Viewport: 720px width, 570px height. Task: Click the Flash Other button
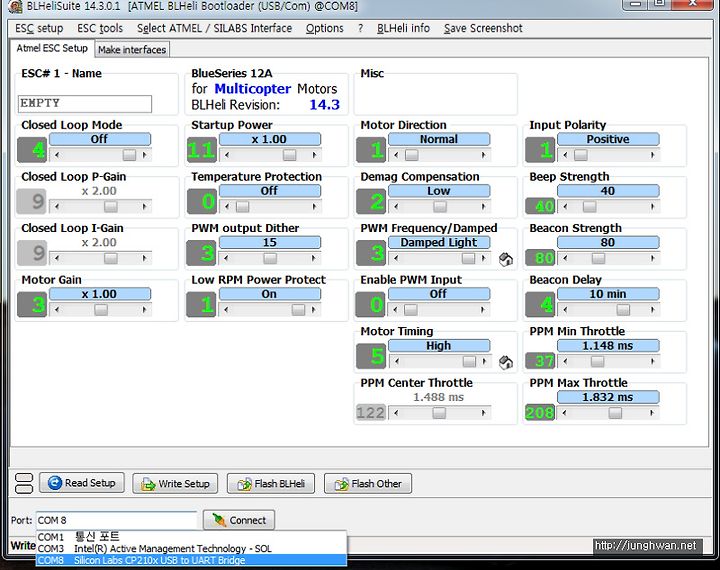[x=368, y=484]
